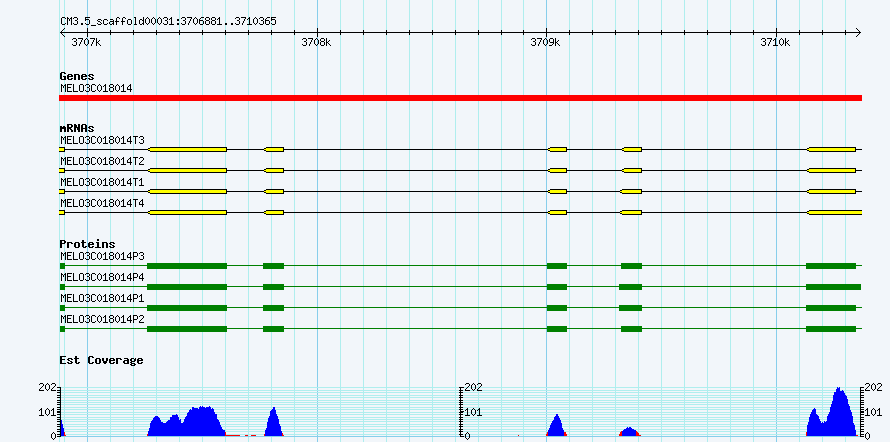
Task: Click the small second segment of MELO3C018014P2
Action: [x=274, y=329]
